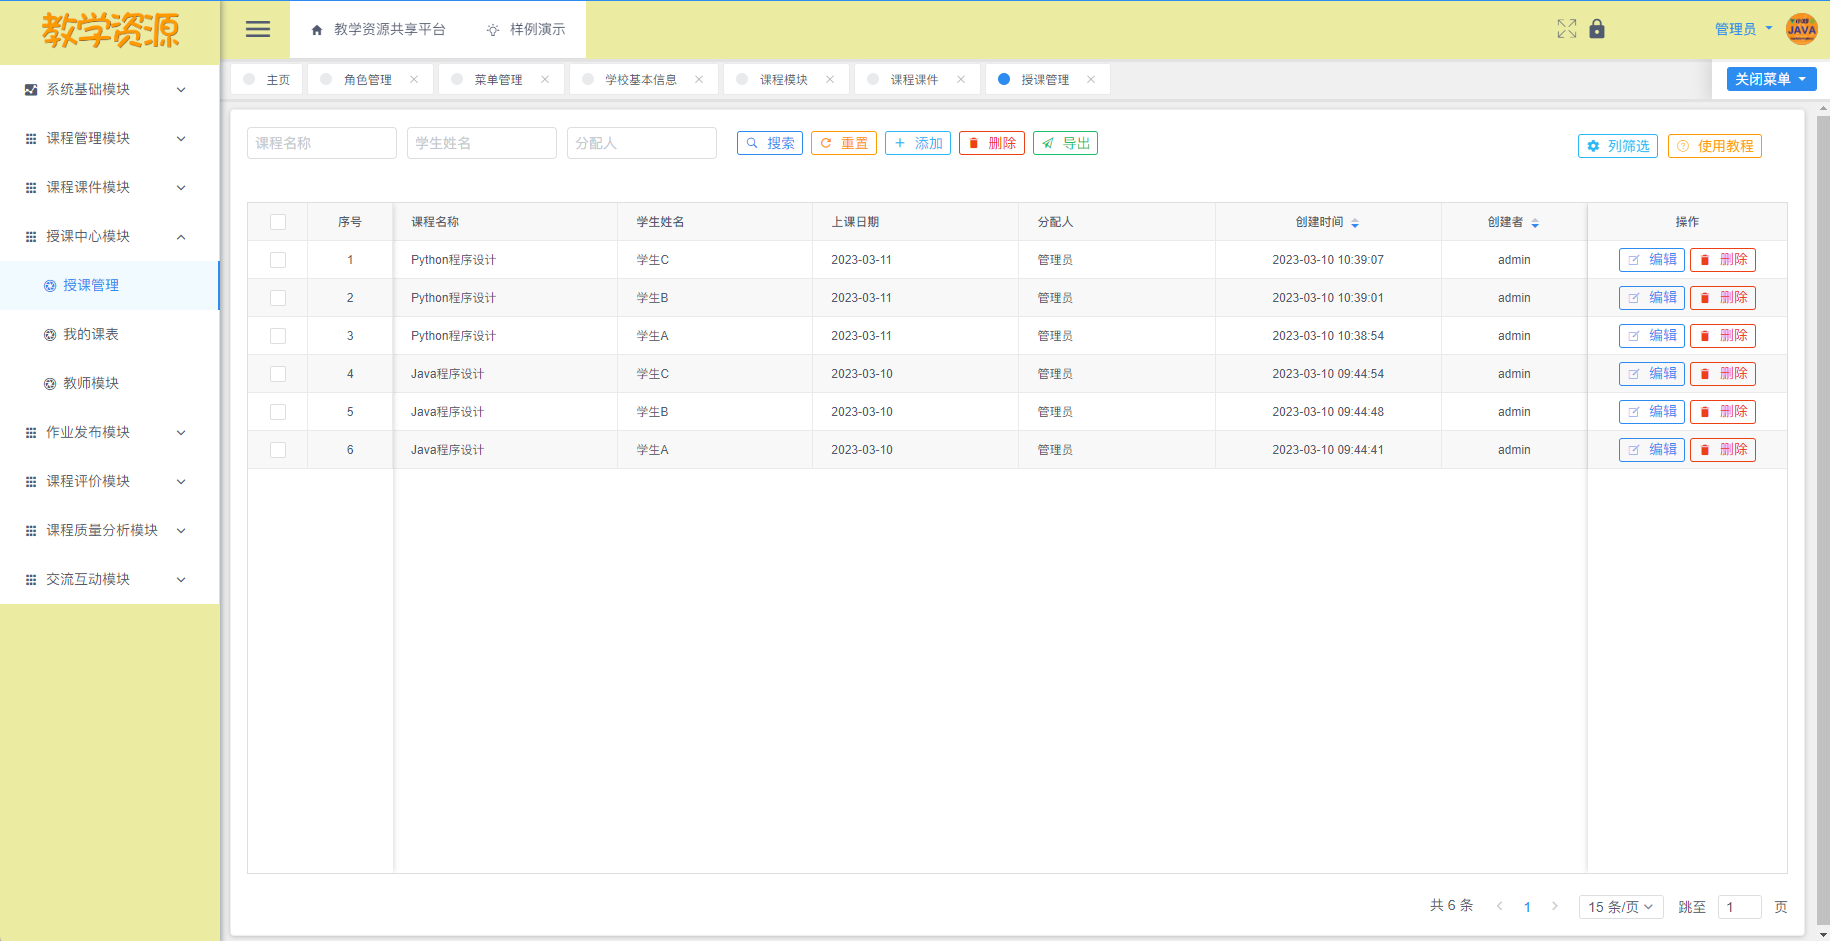Open 关闭菜单 dropdown button

click(1771, 79)
